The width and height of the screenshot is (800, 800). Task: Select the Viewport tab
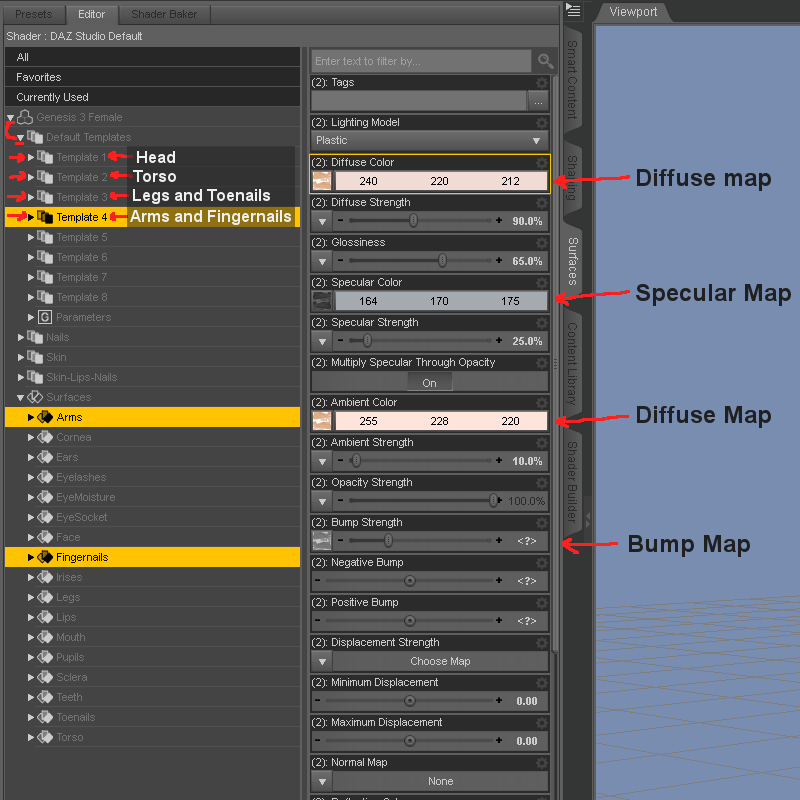tap(633, 12)
